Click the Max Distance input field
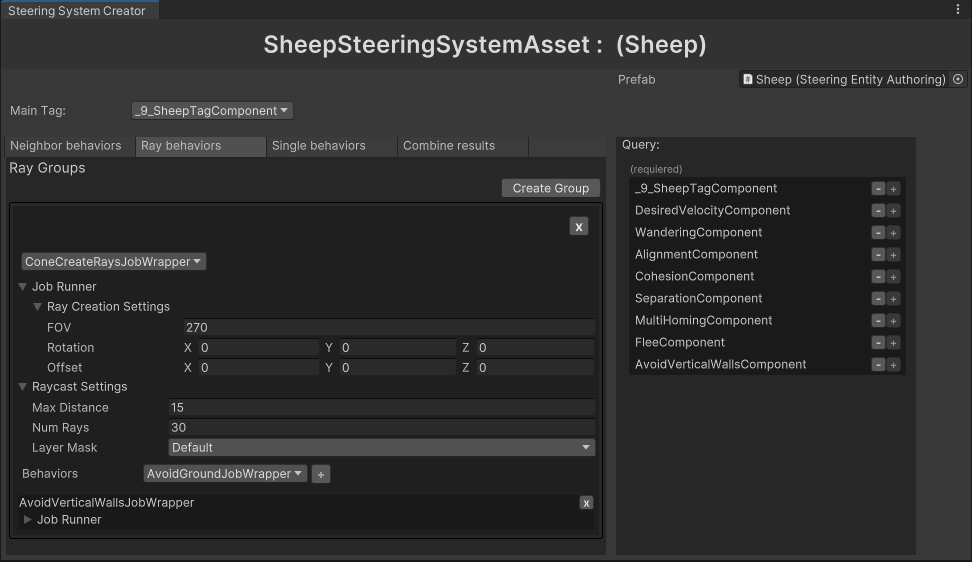 point(381,408)
